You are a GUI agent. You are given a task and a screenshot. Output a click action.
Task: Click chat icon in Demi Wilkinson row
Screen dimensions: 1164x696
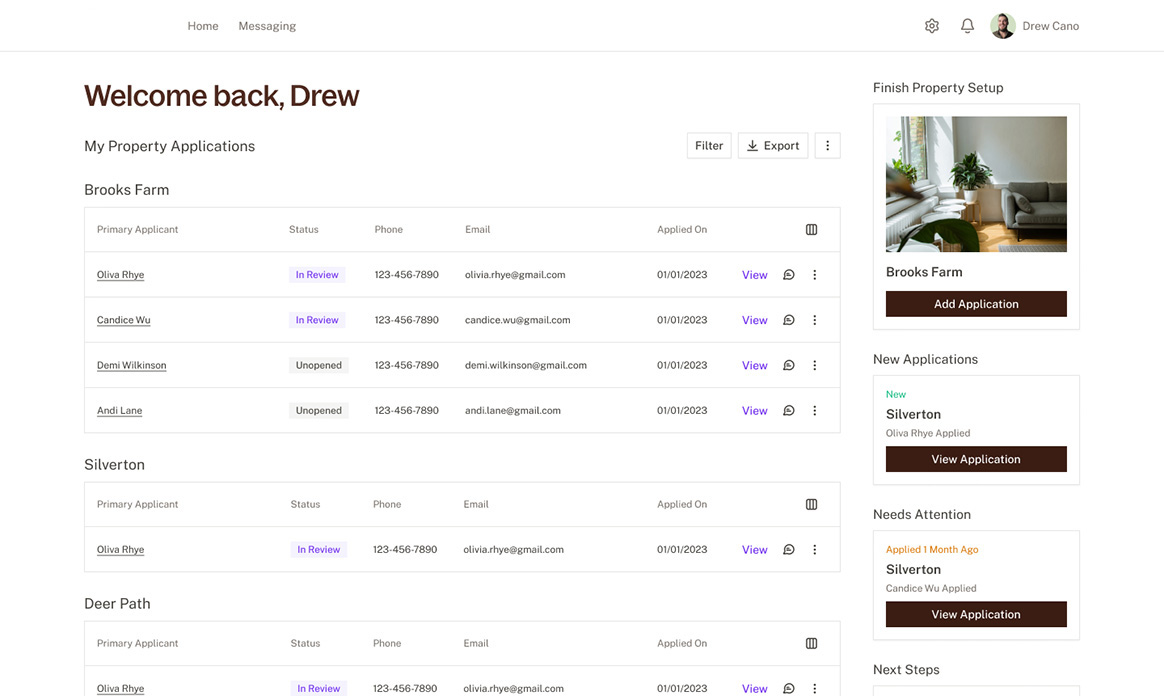[788, 366]
